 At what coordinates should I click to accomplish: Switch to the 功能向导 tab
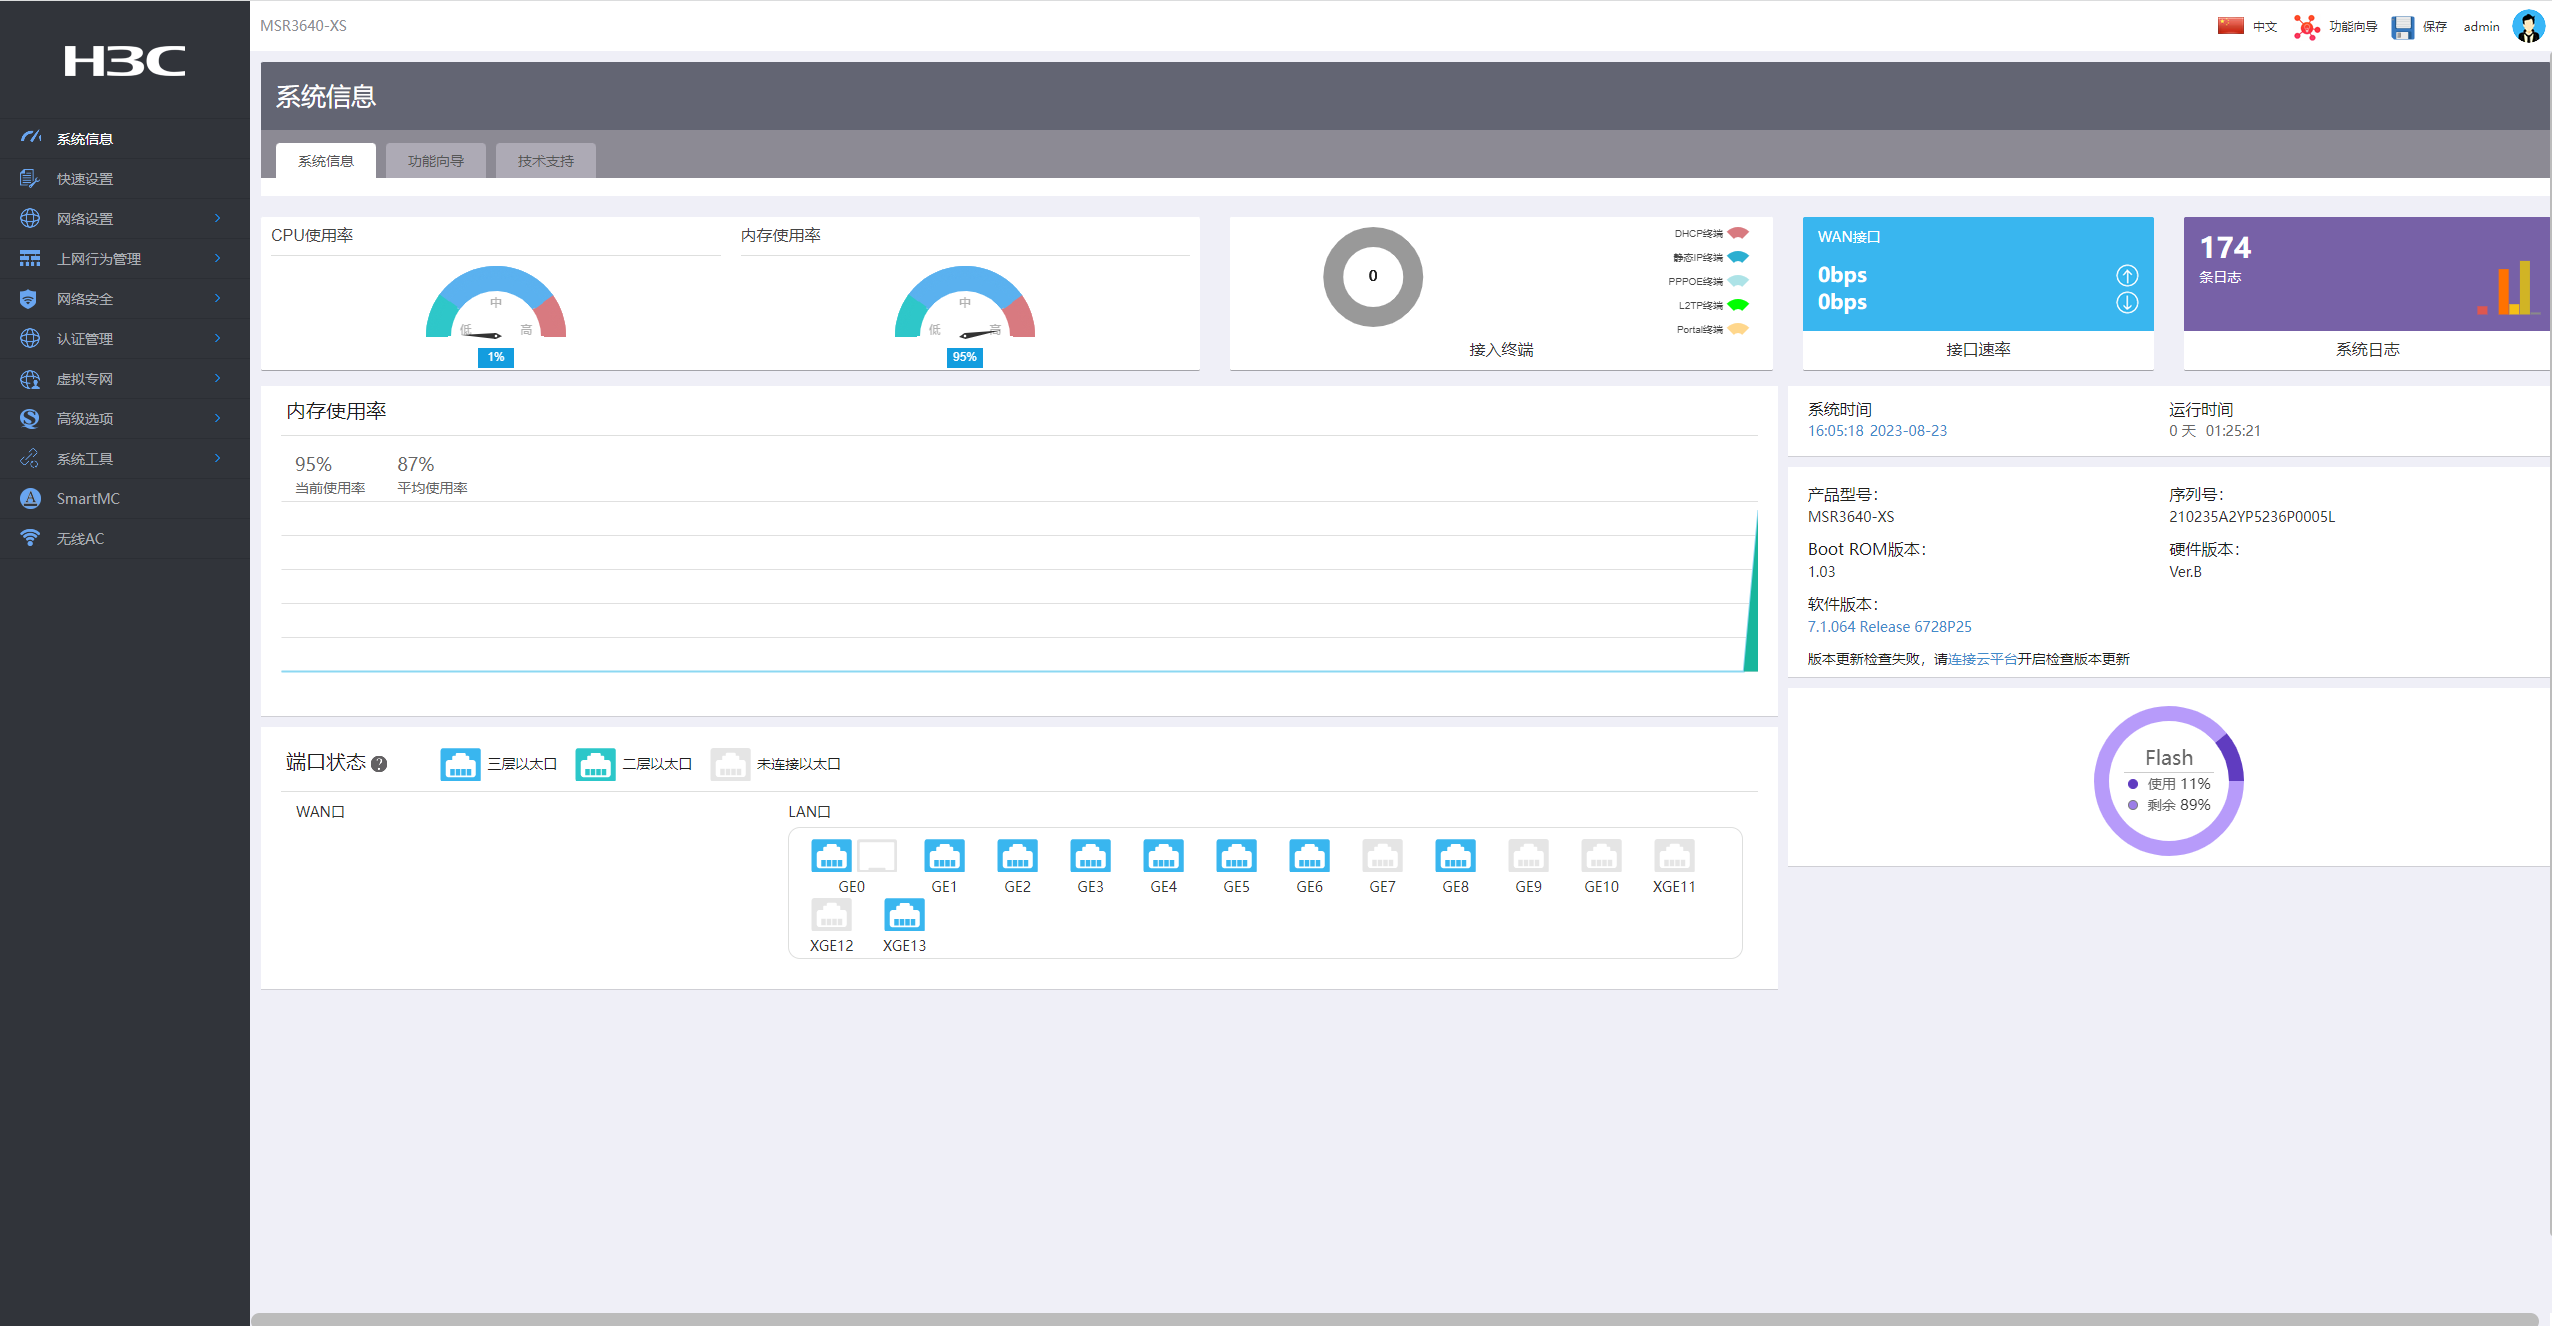[435, 161]
